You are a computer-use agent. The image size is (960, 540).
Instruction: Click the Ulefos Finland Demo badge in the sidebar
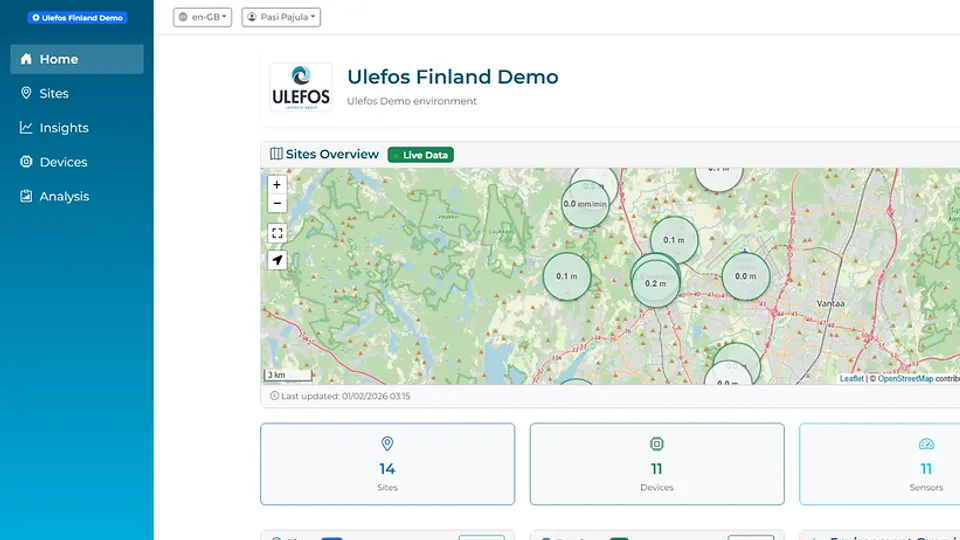click(77, 18)
